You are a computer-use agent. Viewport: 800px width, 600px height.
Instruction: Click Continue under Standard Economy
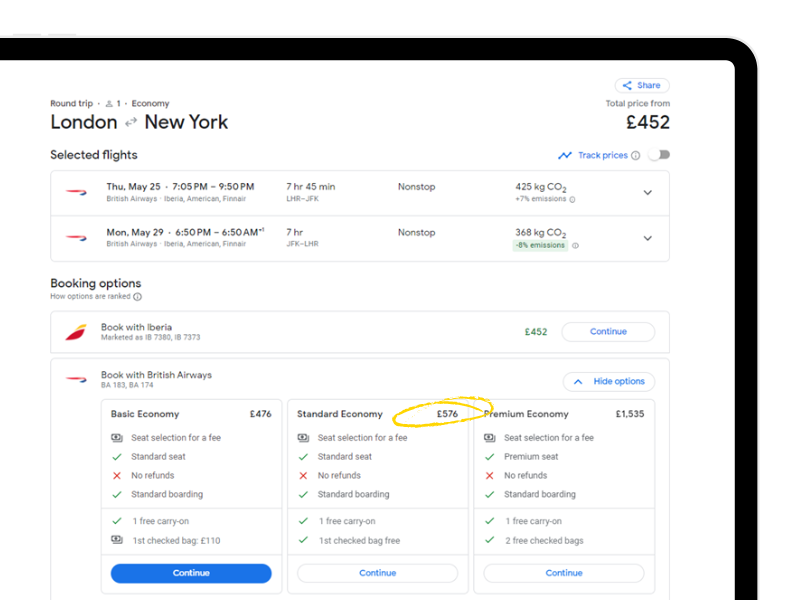(x=377, y=573)
